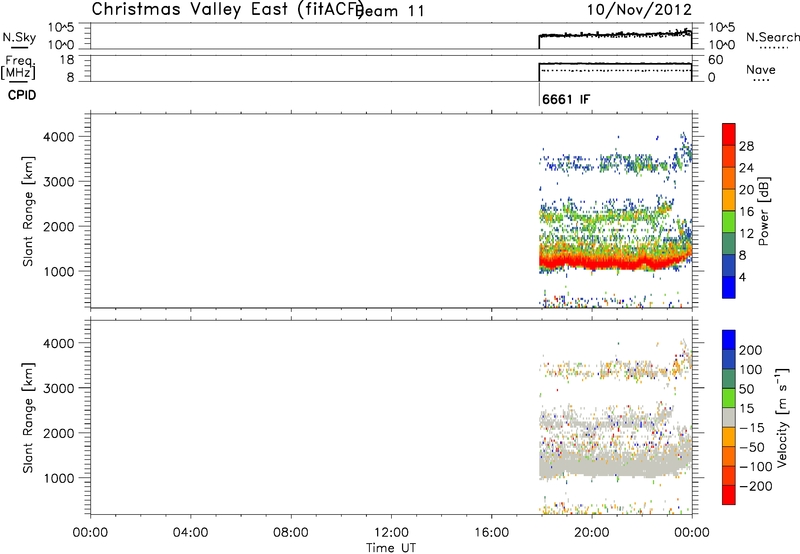
Task: Click the Time UT axis title
Action: [391, 548]
